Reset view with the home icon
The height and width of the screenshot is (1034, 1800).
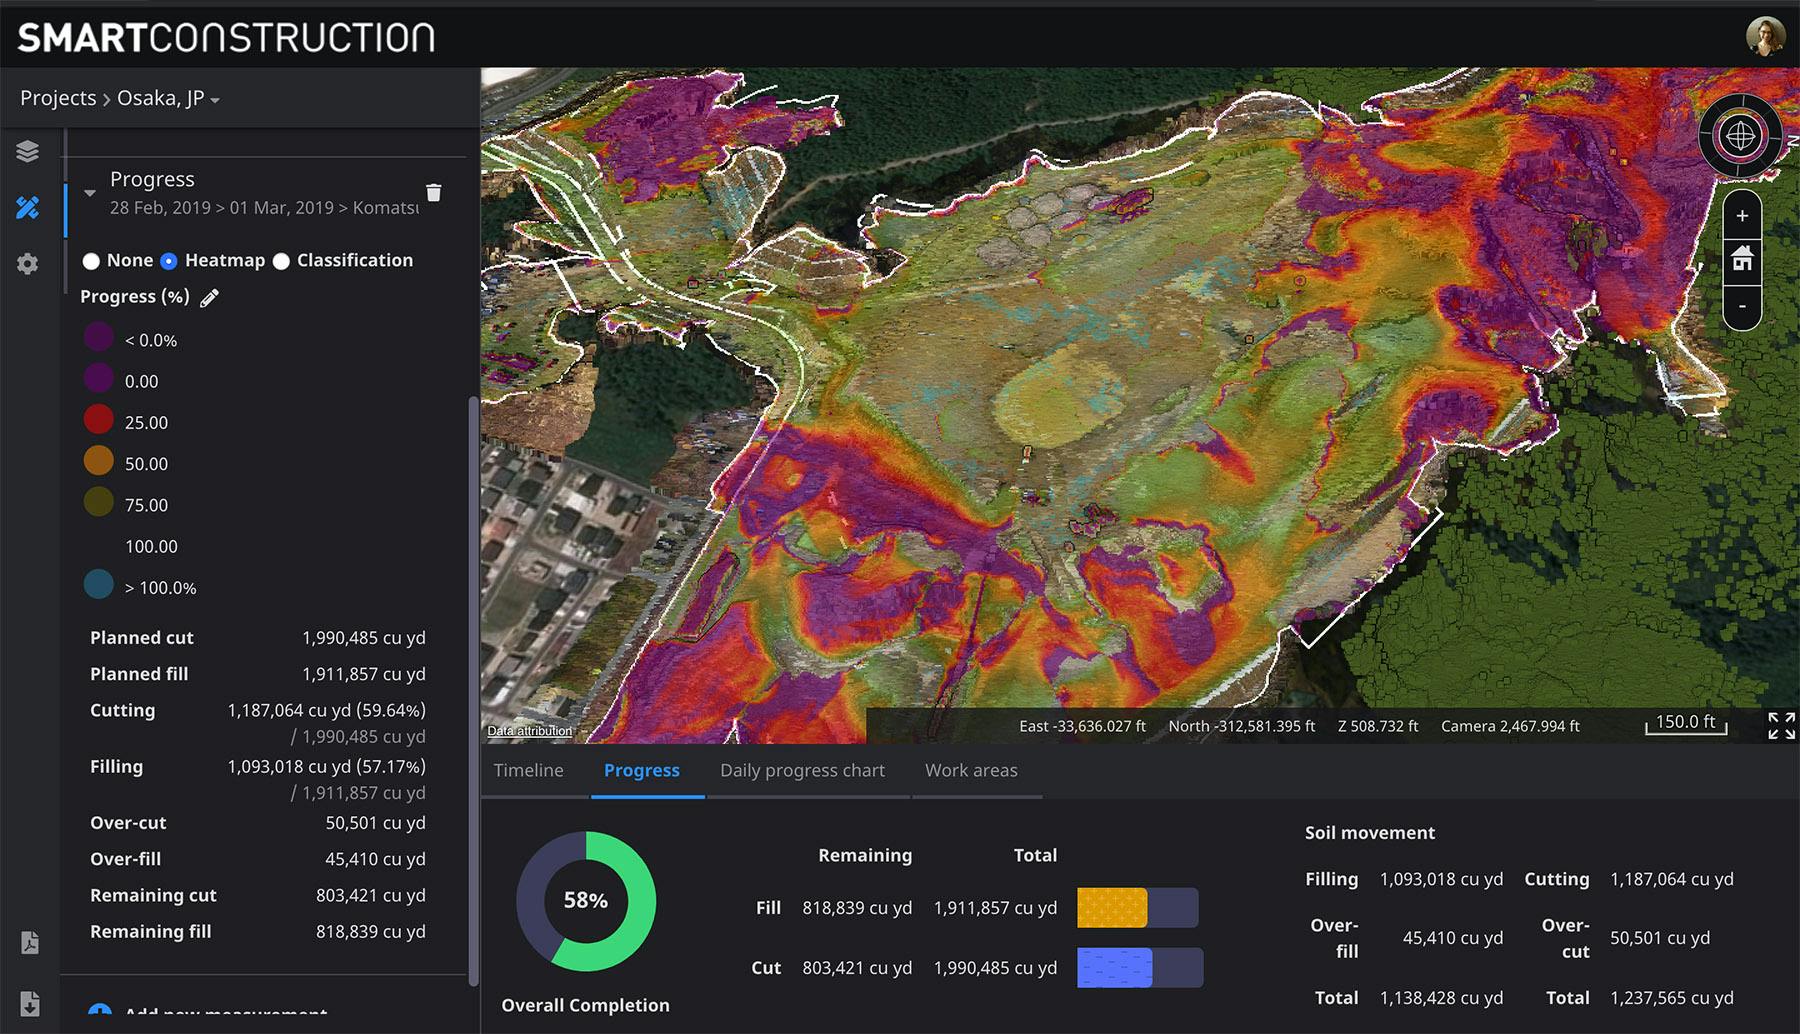tap(1742, 258)
